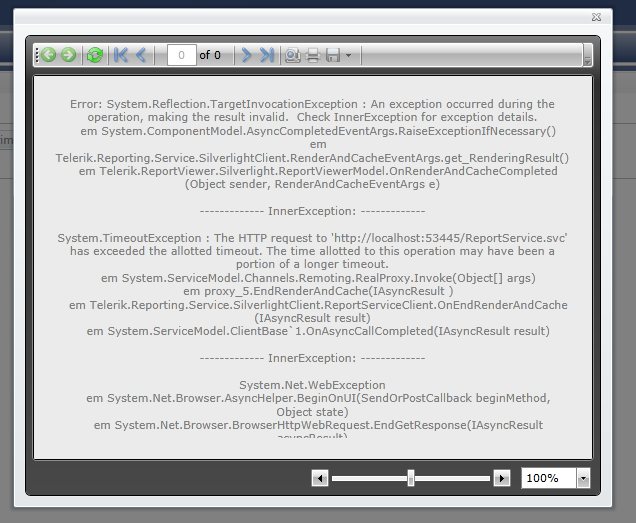This screenshot has width=636, height=523.
Task: Go to first page of report
Action: click(x=121, y=55)
